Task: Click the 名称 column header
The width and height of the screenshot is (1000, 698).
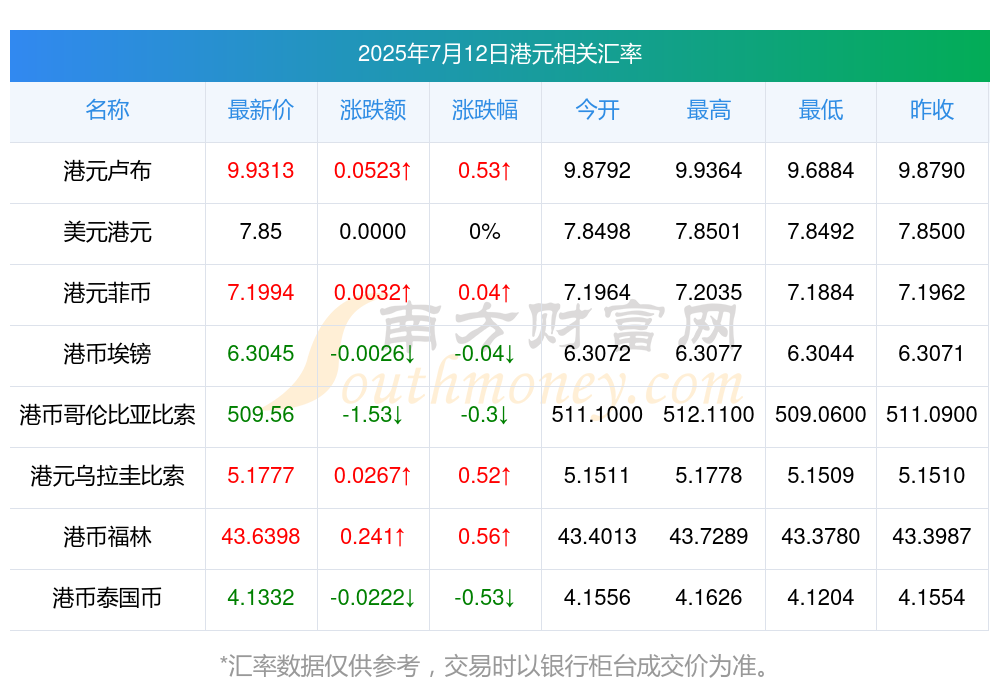Action: click(107, 110)
